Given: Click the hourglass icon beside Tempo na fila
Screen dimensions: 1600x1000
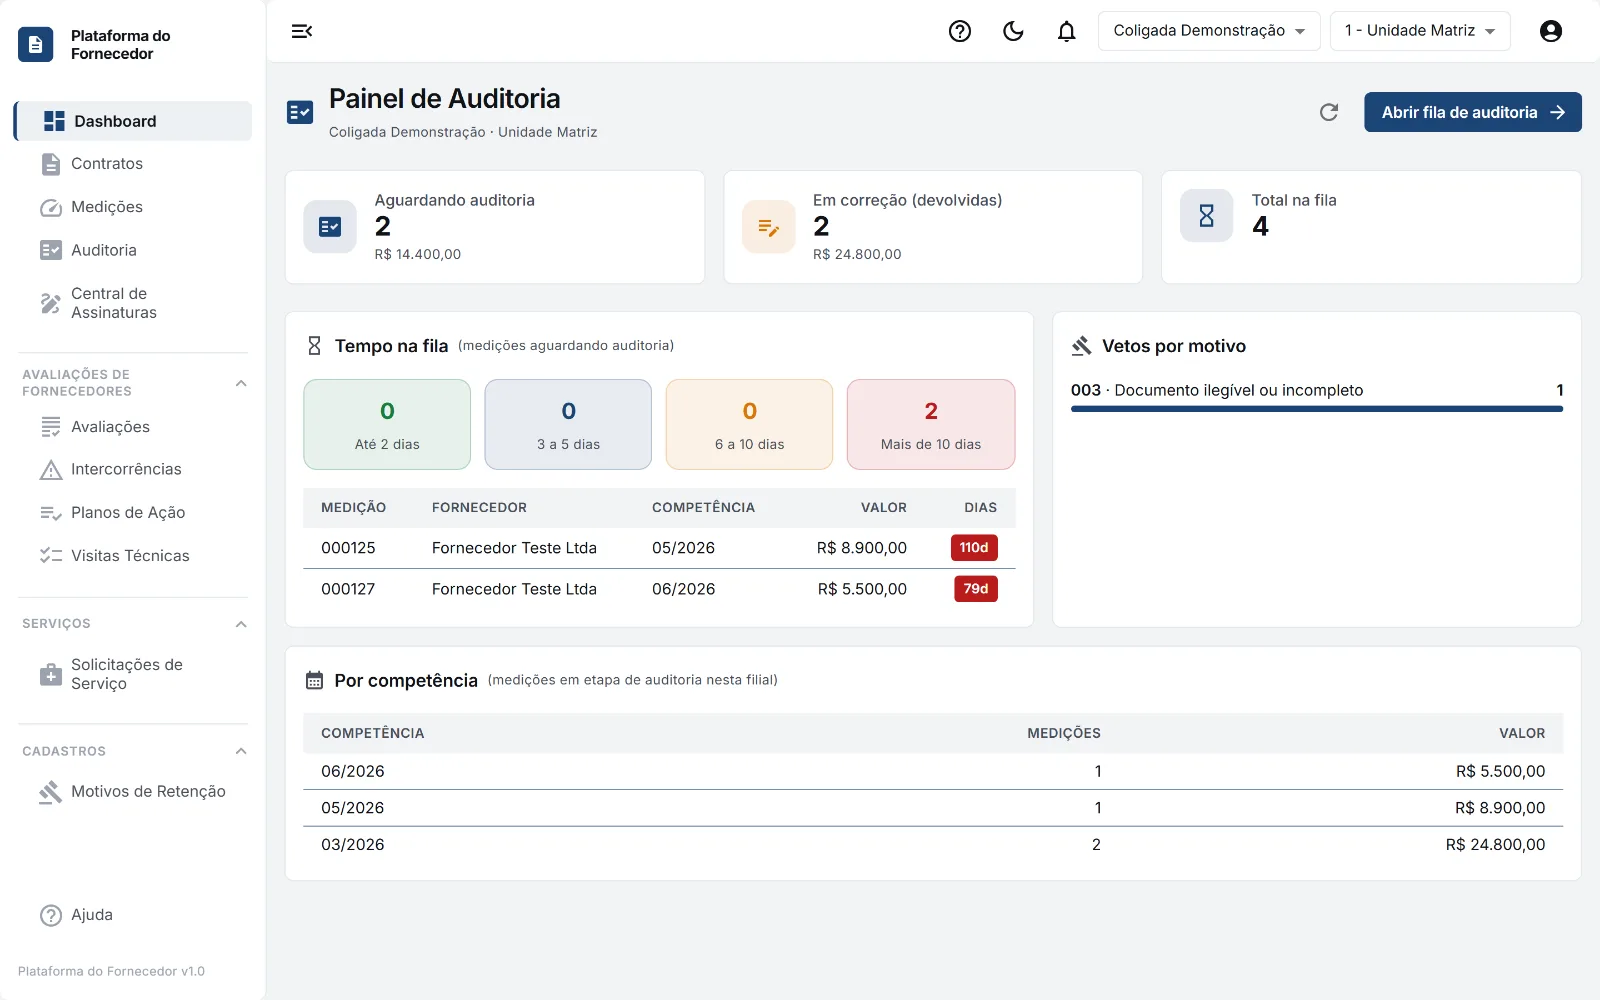Looking at the screenshot, I should pos(314,346).
